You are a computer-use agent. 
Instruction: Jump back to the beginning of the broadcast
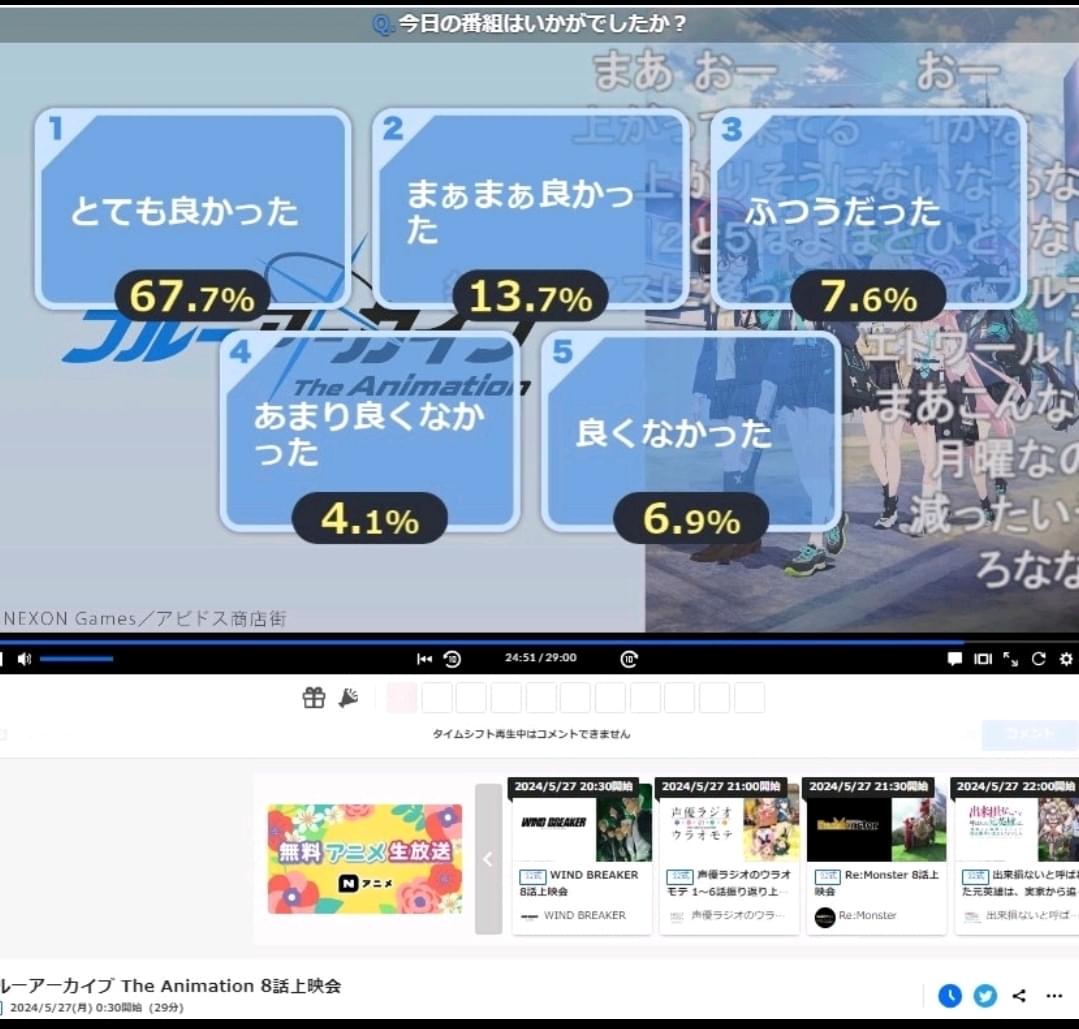click(424, 659)
